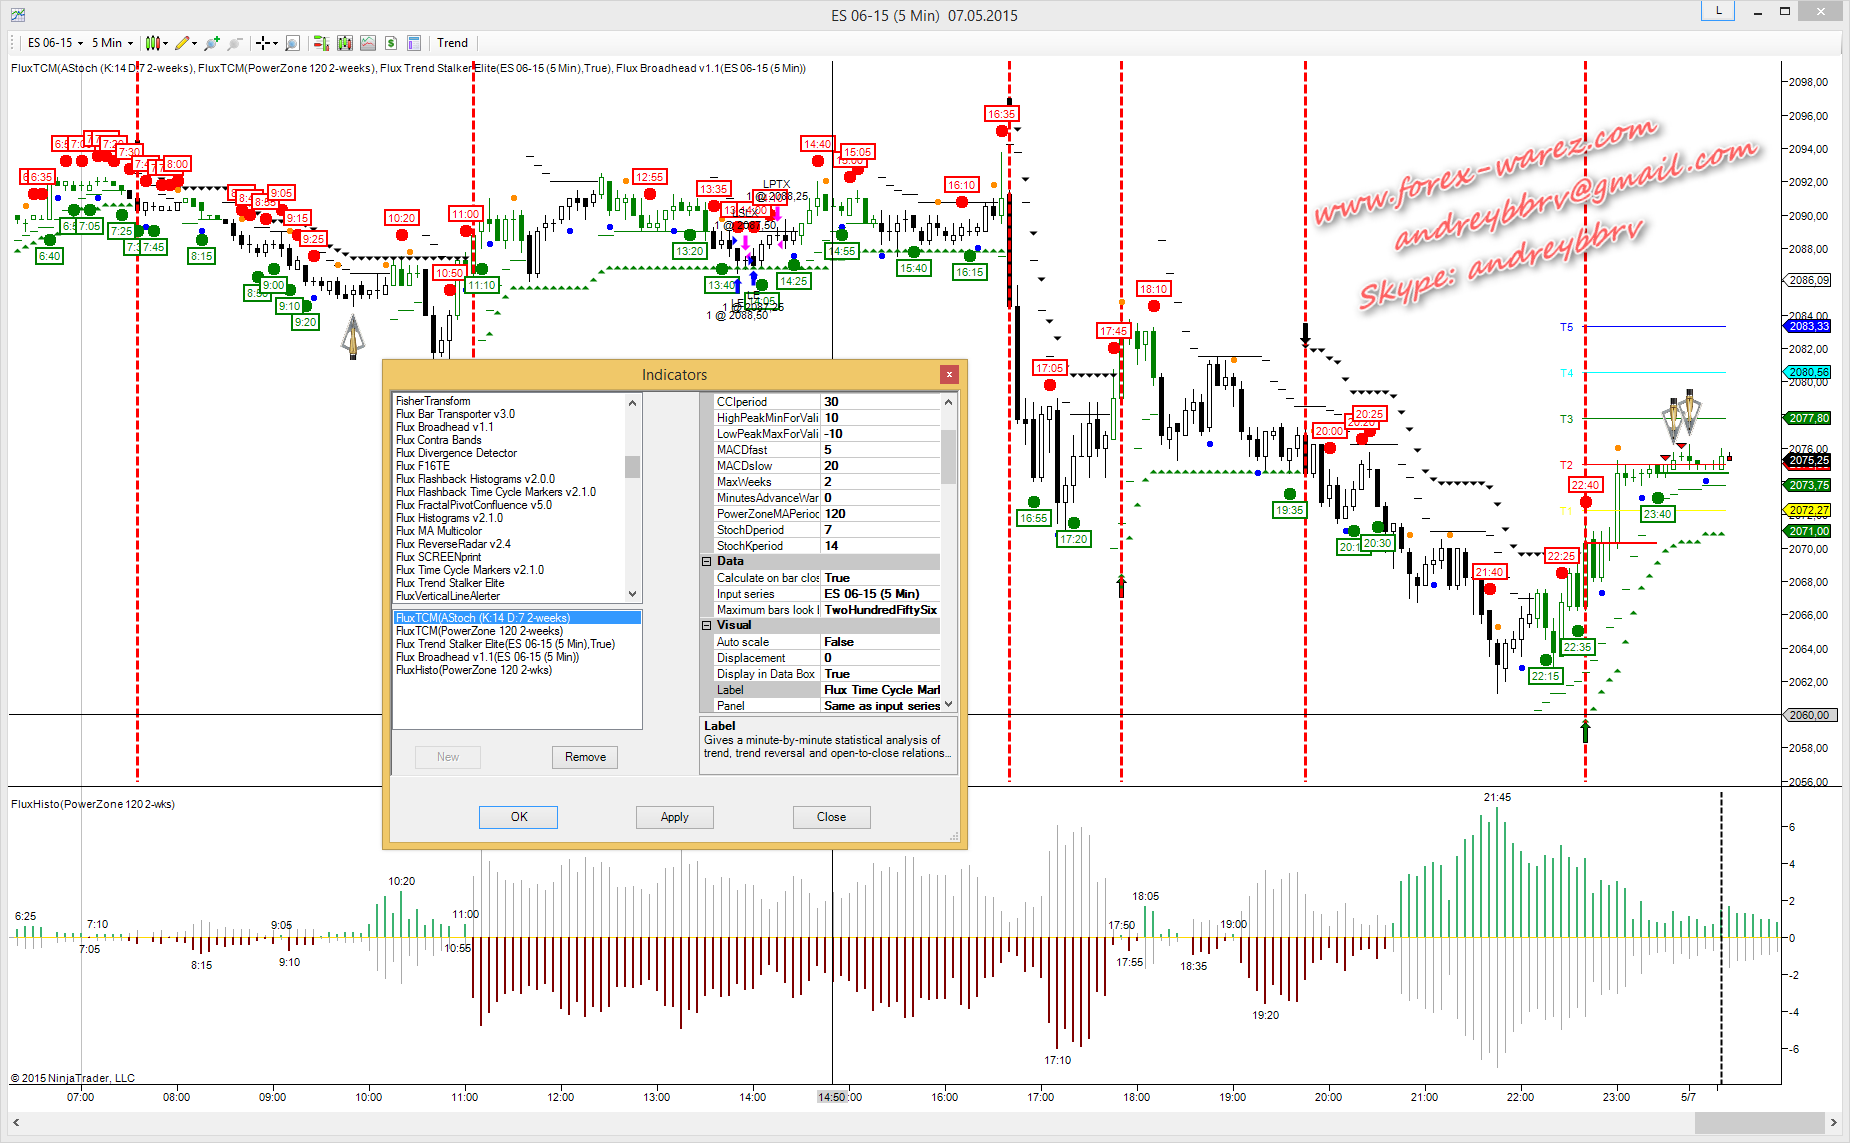The height and width of the screenshot is (1143, 1850).
Task: Select FluxHisto(PowerZone 120 2-wks) applied indicator
Action: point(473,670)
